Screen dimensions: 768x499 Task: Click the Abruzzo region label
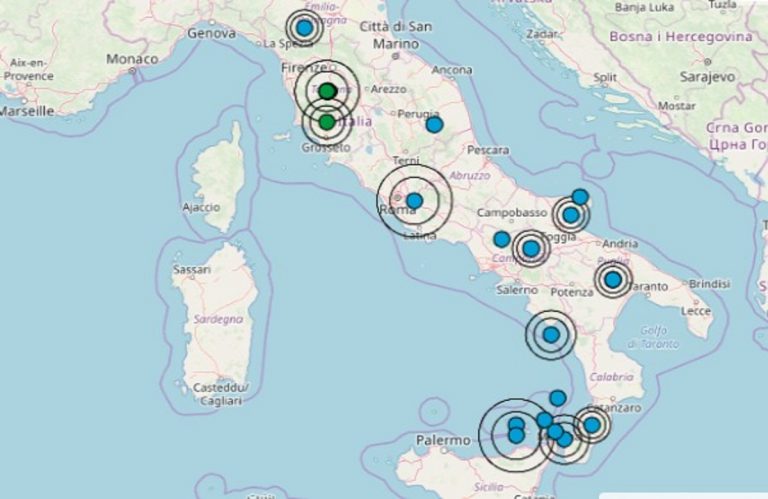tap(469, 175)
